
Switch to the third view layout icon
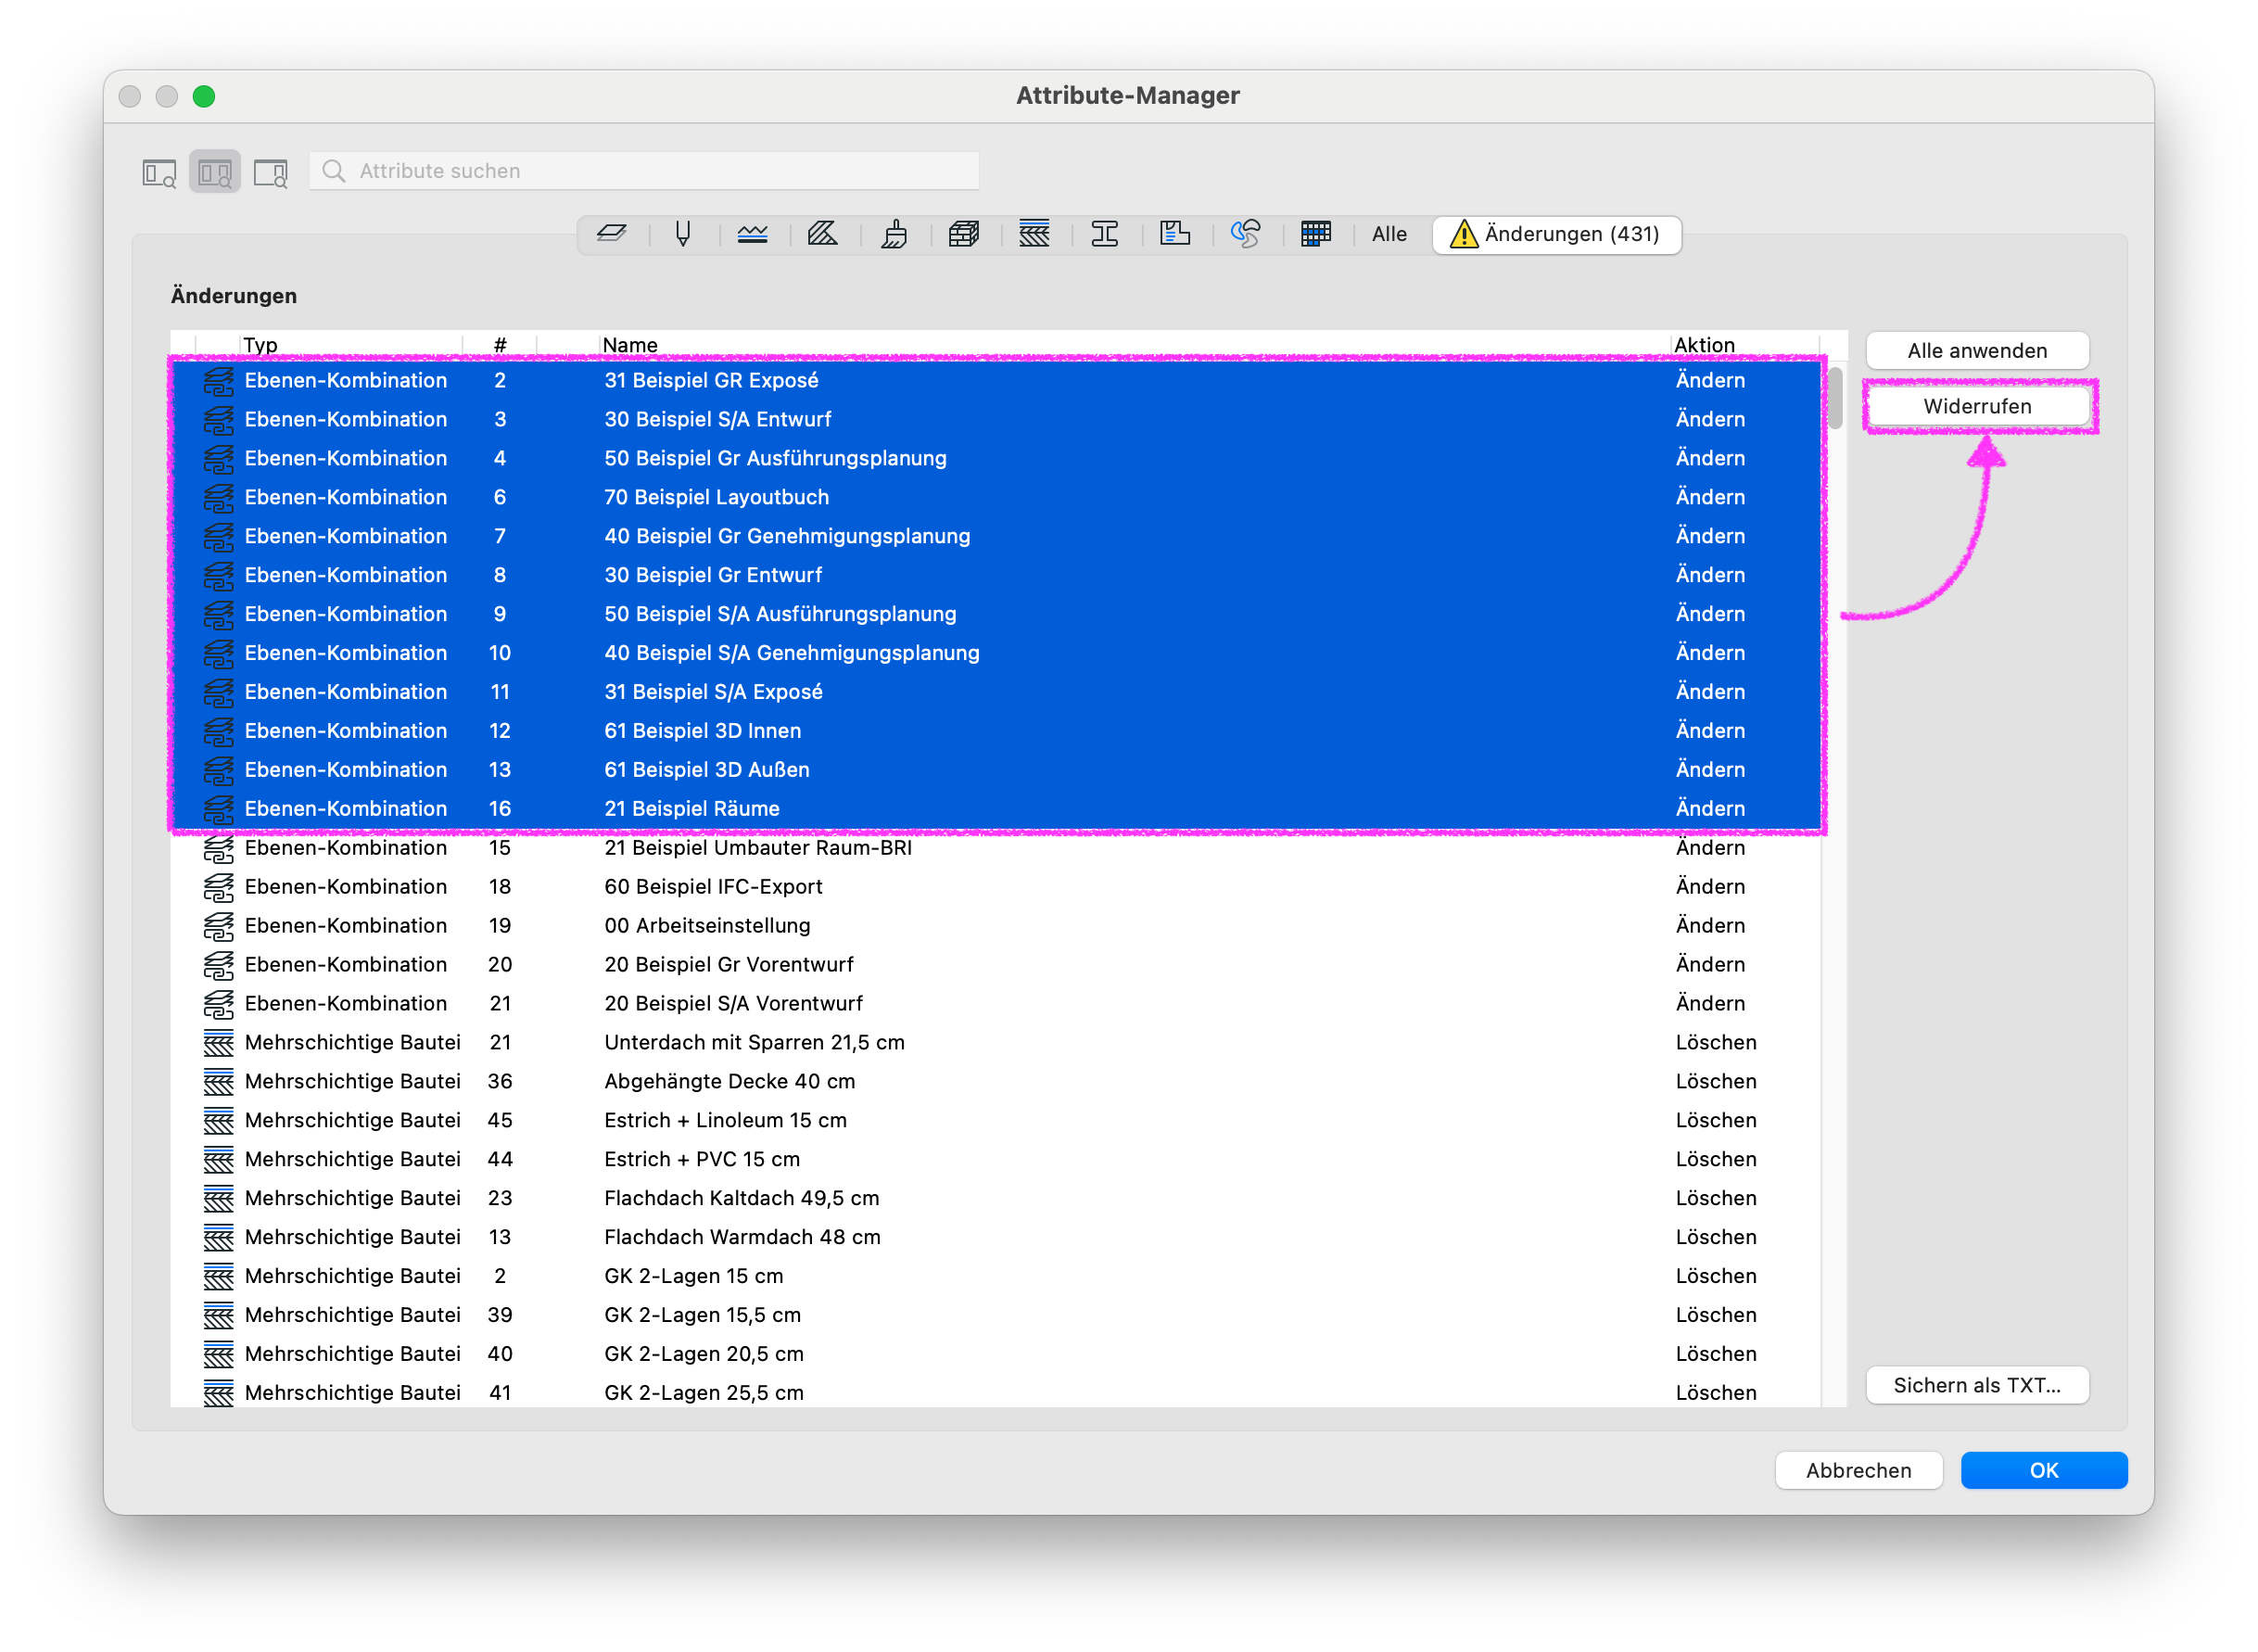pos(270,172)
